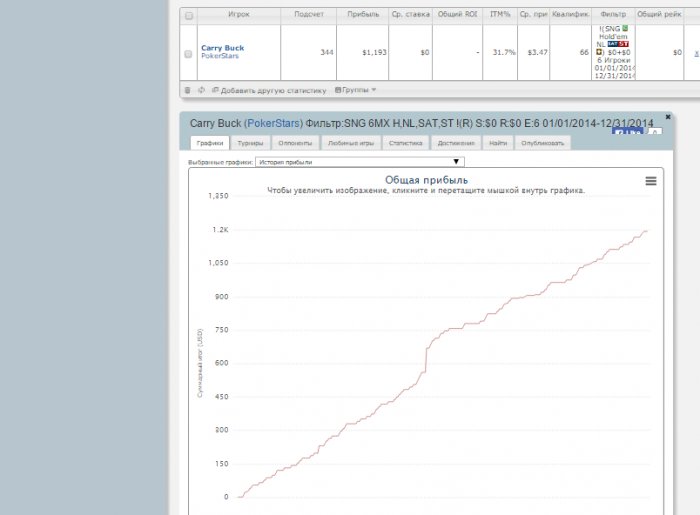Sort by the Прибыль column header
Screen dimensions: 700x515
pos(362,16)
